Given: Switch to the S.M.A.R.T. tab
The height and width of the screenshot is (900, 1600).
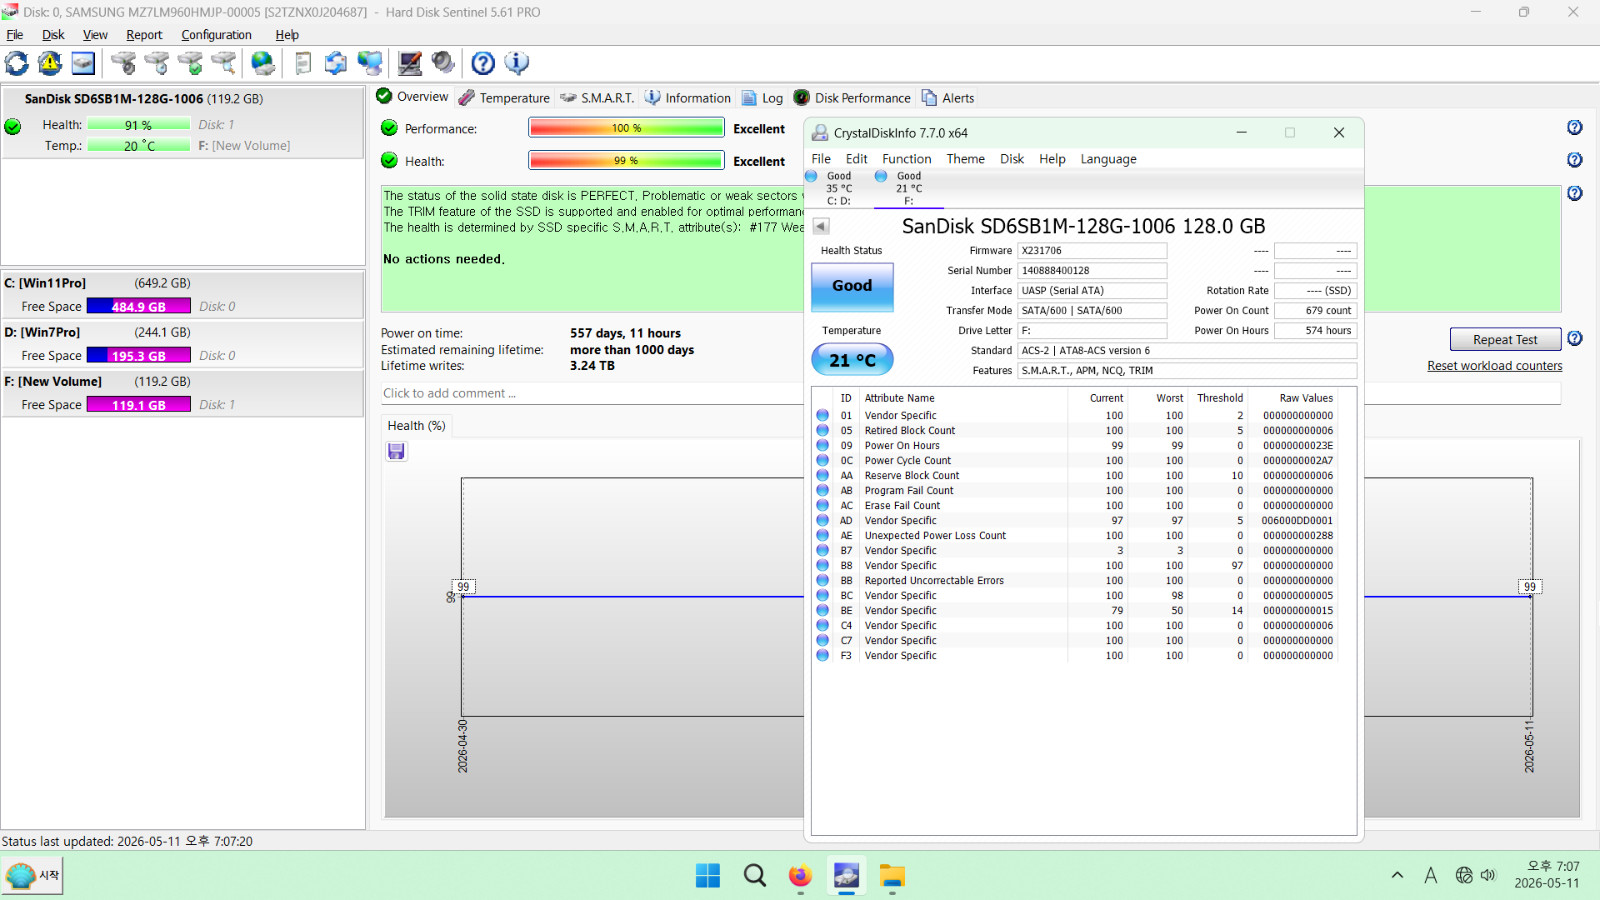Looking at the screenshot, I should pyautogui.click(x=597, y=98).
